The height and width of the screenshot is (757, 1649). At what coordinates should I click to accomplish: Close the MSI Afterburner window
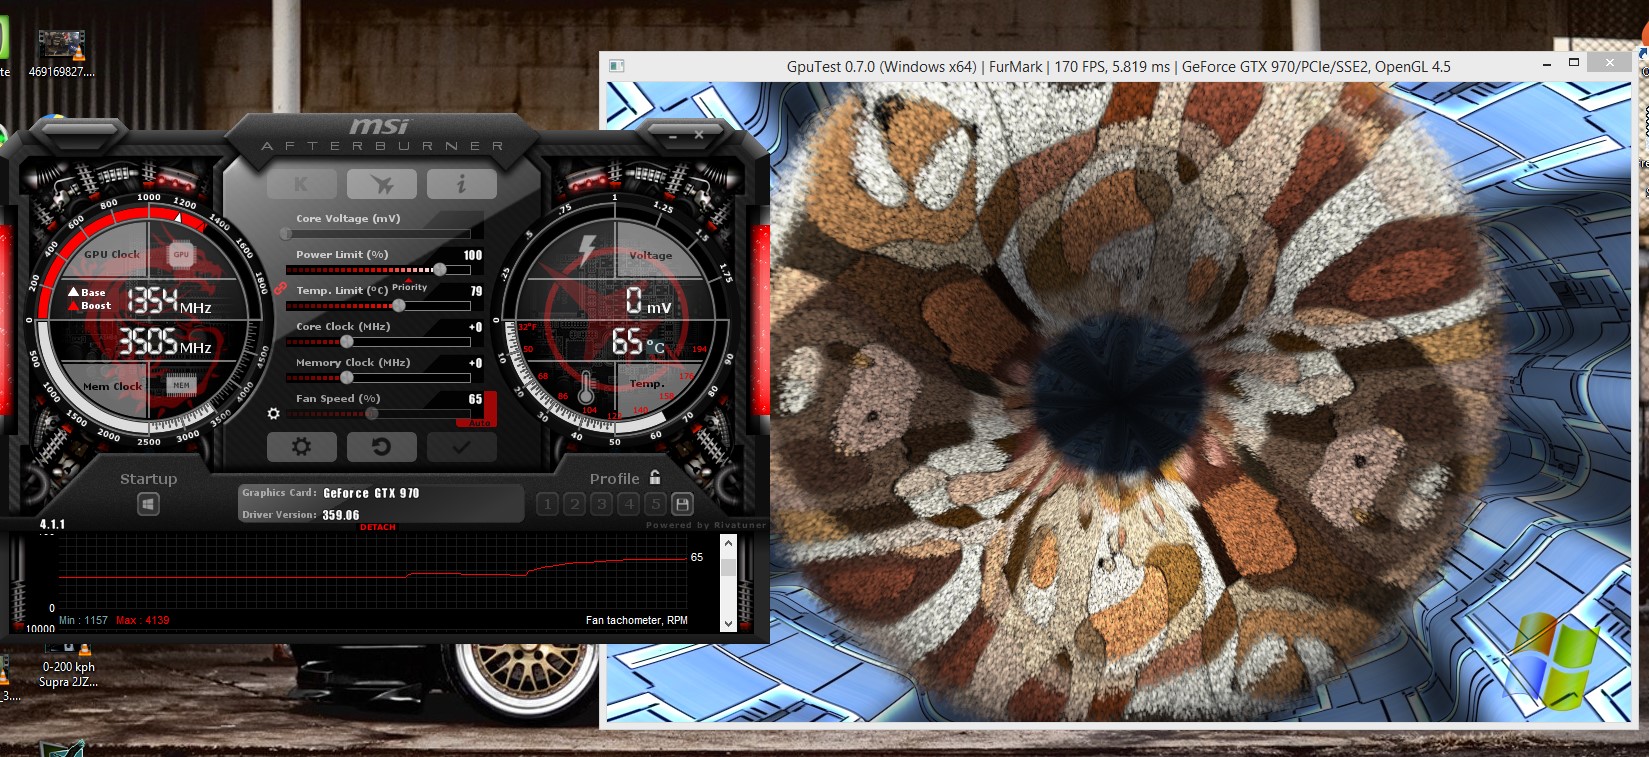coord(698,133)
